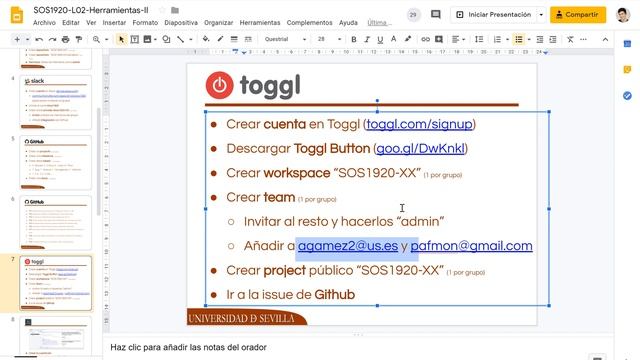
Task: Toggle the numbered list button
Action: [497, 40]
